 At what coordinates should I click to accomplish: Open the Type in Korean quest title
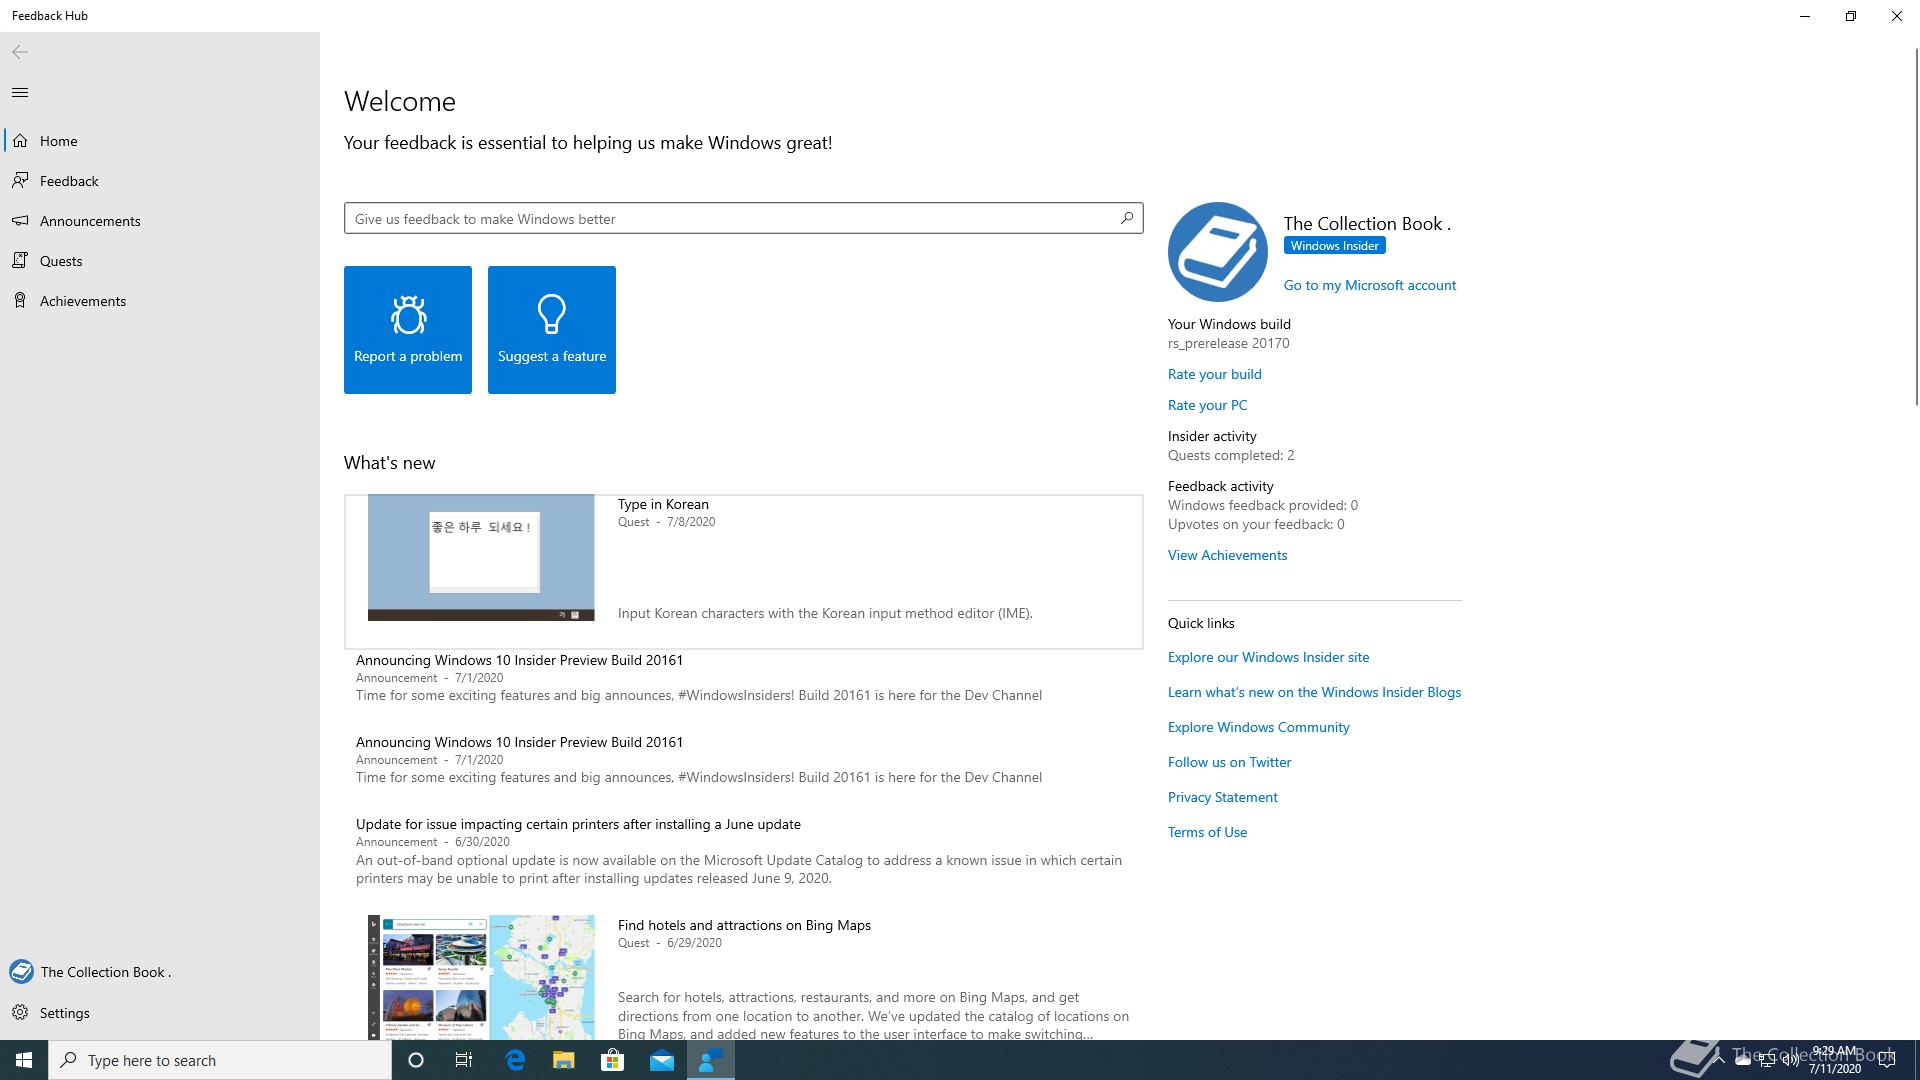663,504
